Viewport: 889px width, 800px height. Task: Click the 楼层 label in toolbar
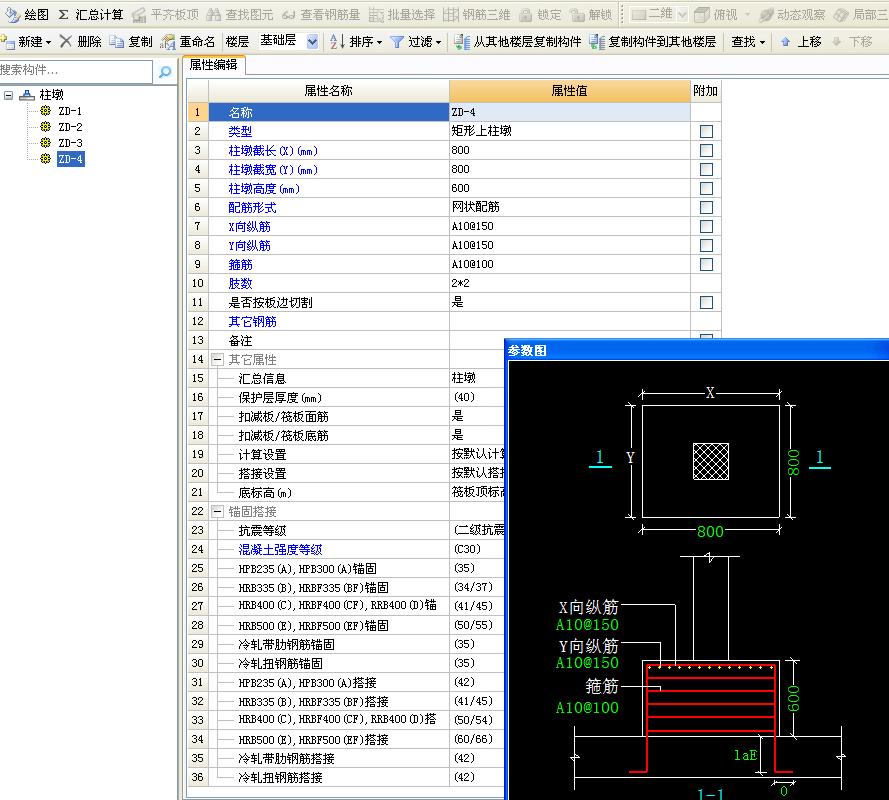coord(237,41)
